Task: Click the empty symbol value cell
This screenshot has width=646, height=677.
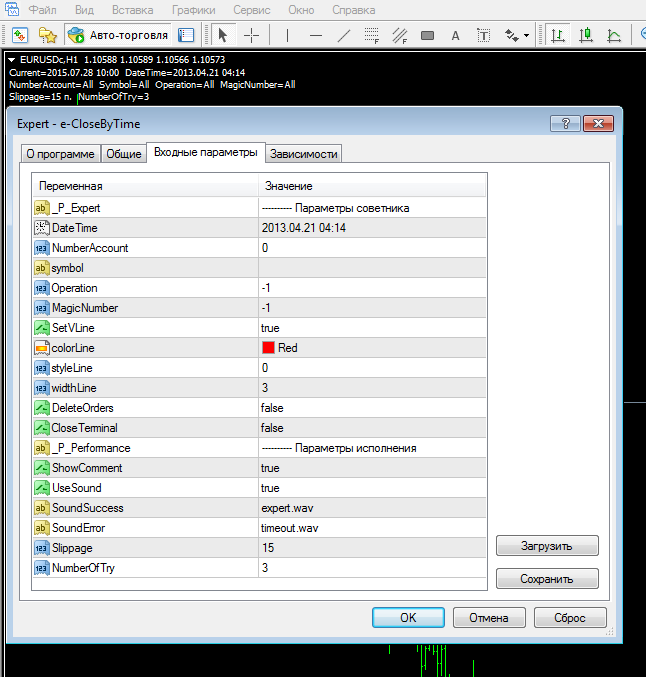Action: [372, 268]
